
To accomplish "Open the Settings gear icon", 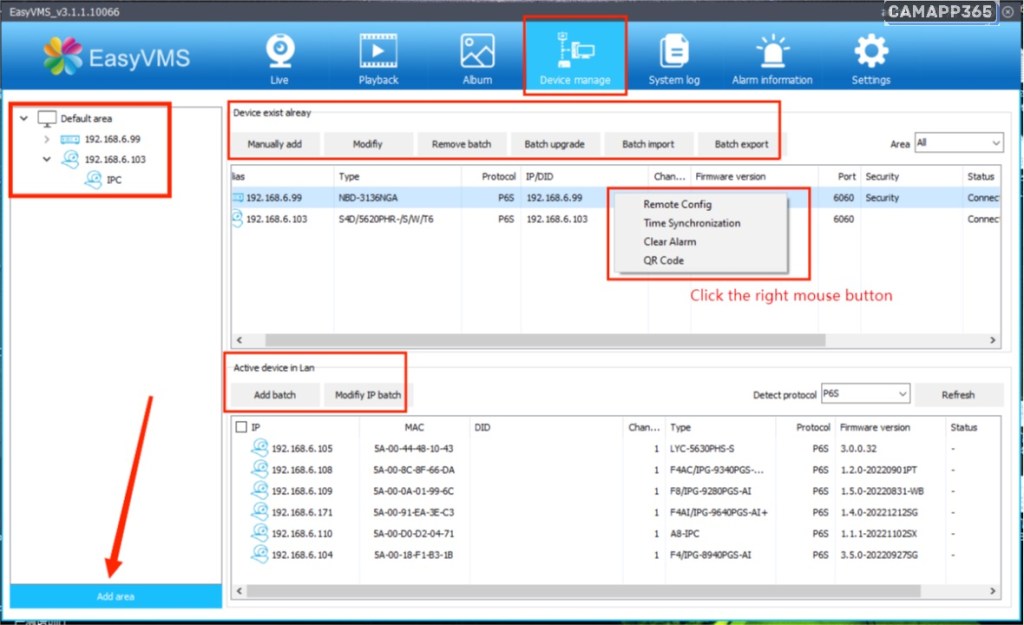I will pos(871,52).
